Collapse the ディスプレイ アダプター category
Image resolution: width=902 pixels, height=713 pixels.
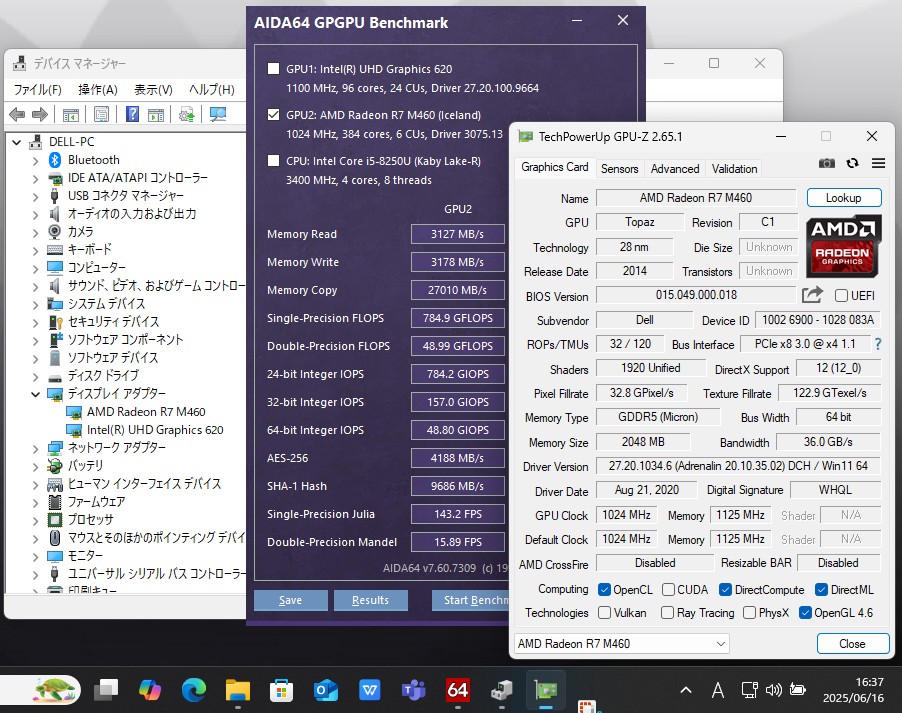pyautogui.click(x=36, y=394)
